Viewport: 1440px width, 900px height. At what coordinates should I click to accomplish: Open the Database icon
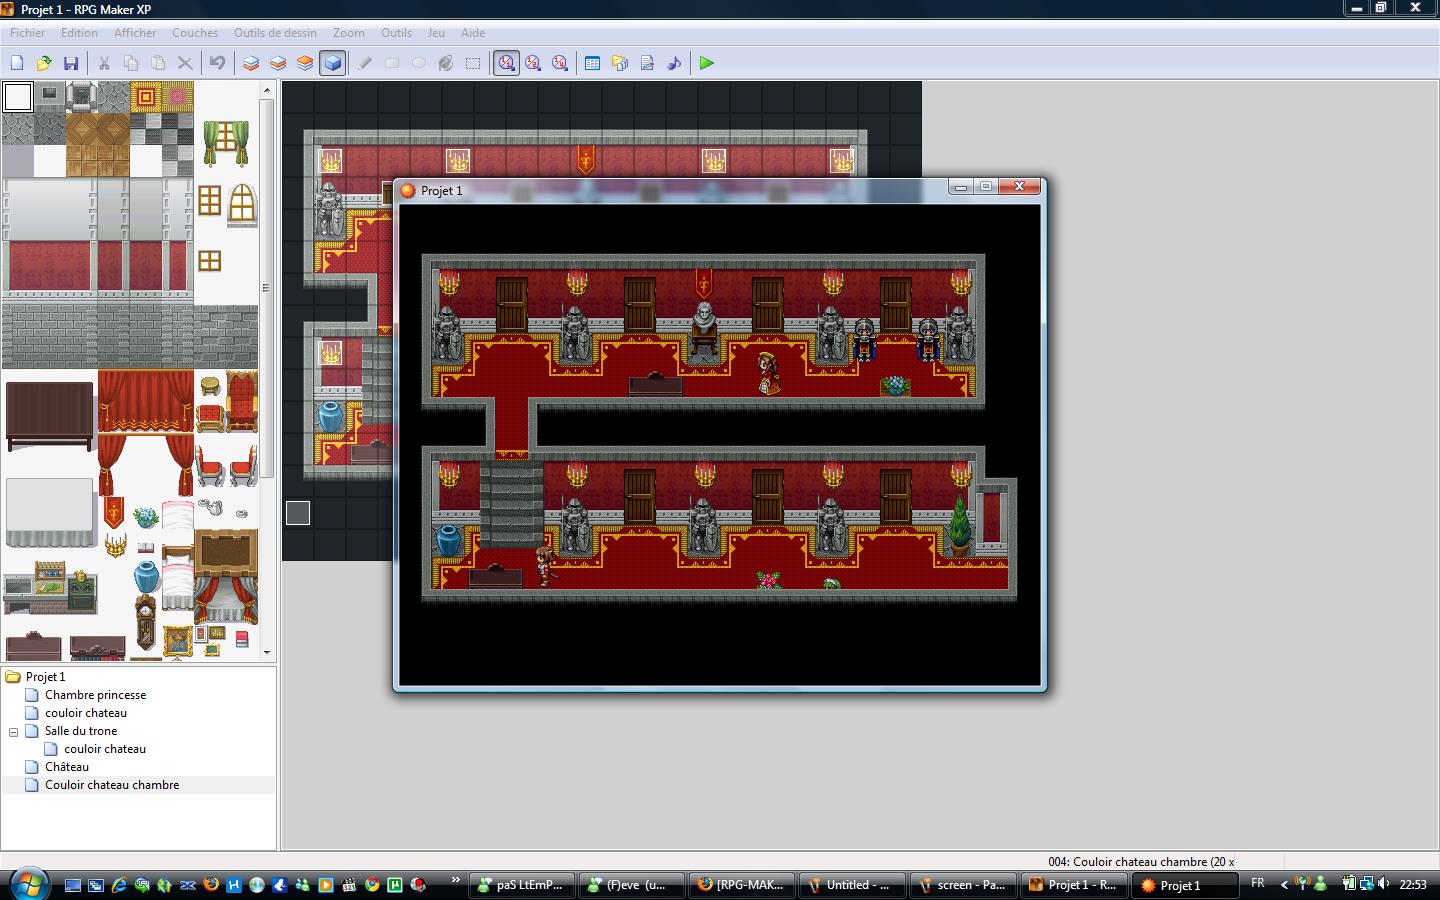click(593, 63)
